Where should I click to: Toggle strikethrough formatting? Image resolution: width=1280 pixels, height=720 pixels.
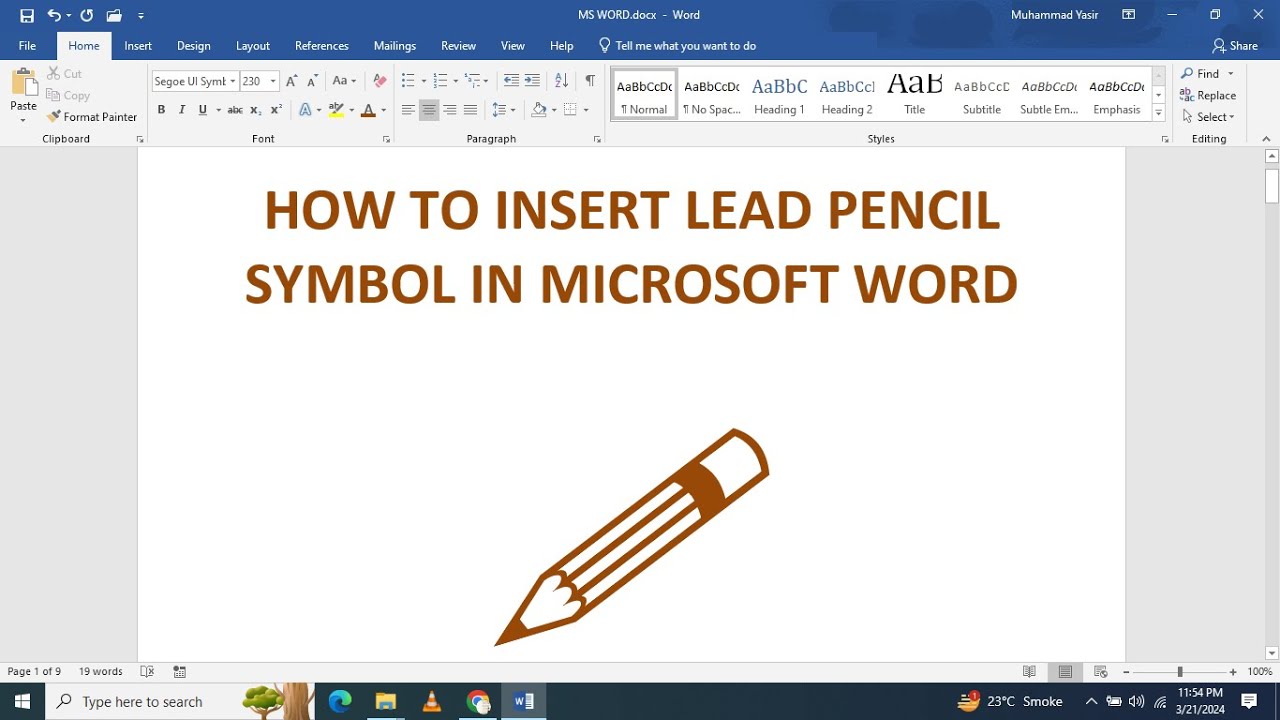point(235,110)
